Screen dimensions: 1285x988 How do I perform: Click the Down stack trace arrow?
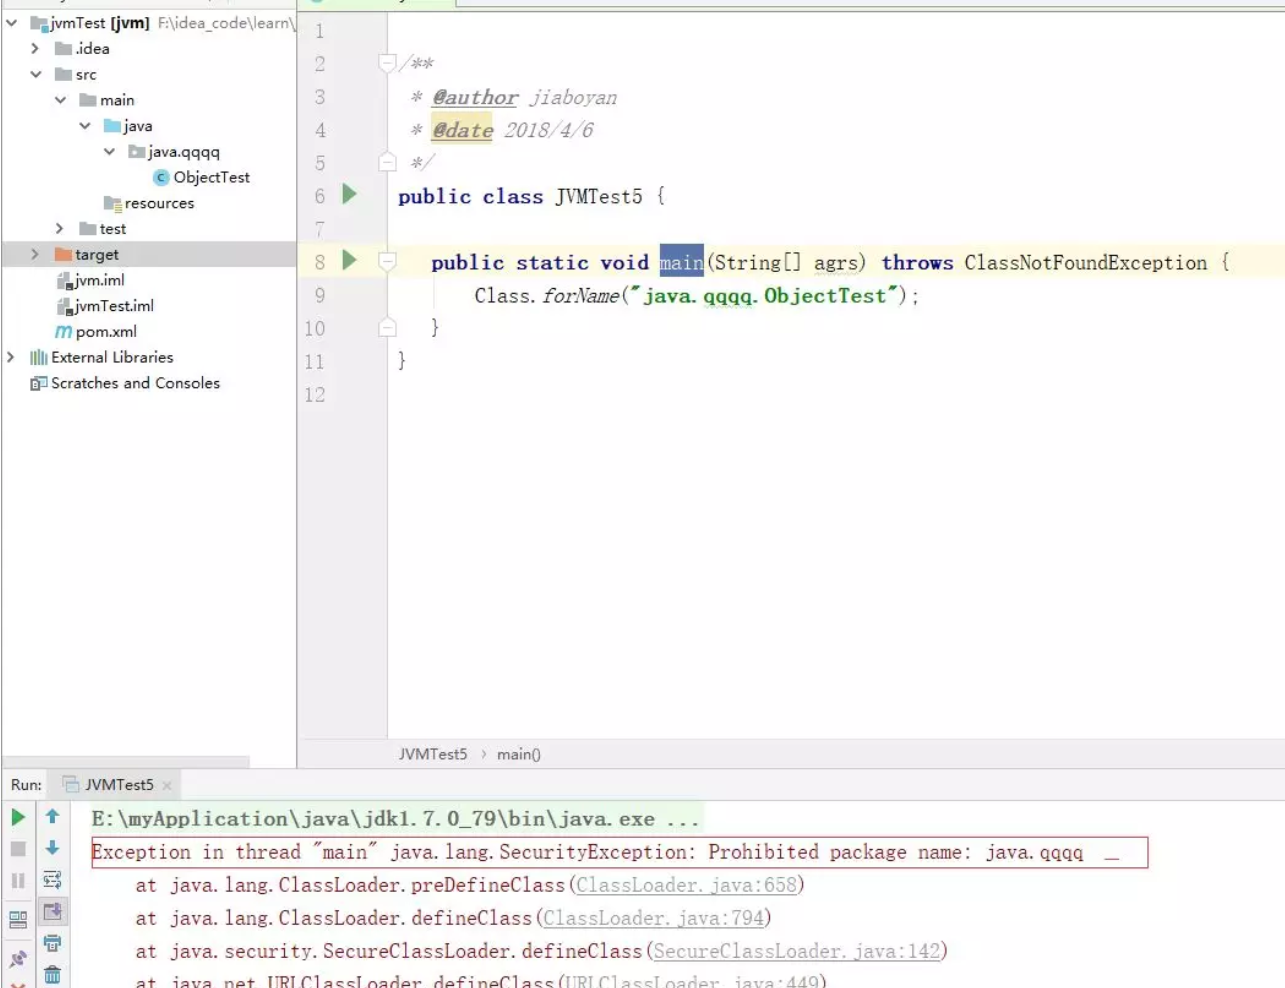[52, 848]
